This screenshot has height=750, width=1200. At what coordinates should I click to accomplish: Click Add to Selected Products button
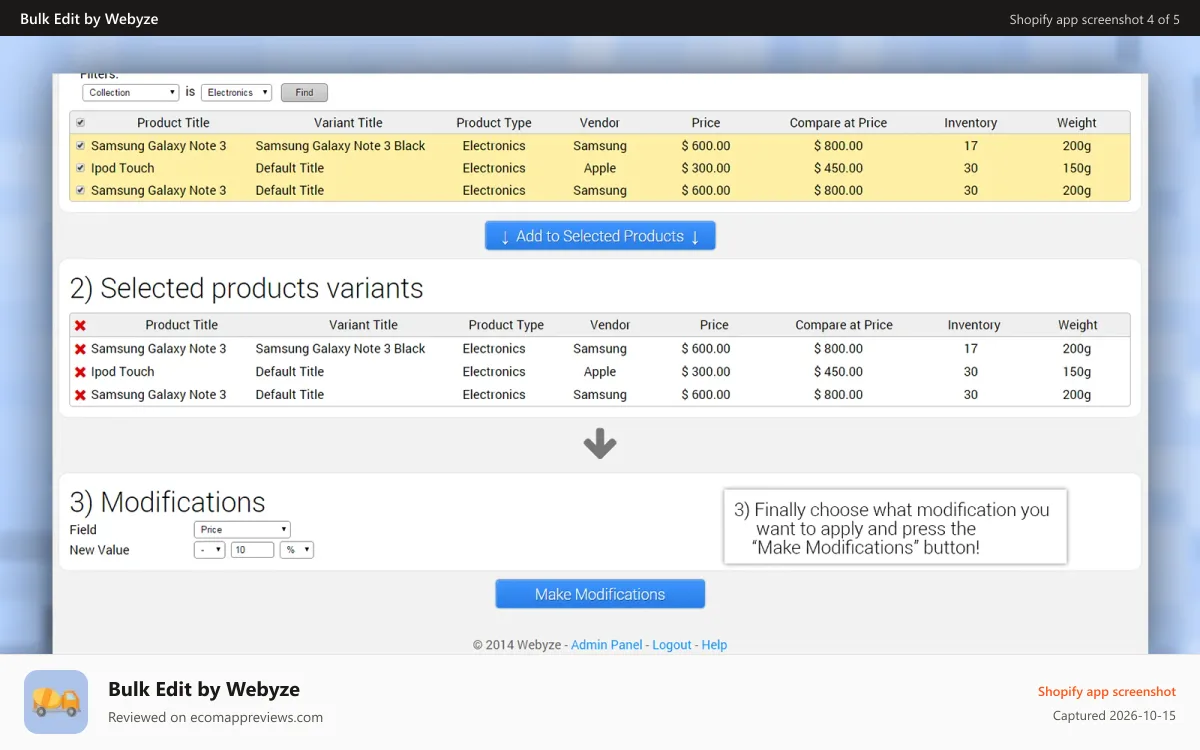[x=600, y=236]
